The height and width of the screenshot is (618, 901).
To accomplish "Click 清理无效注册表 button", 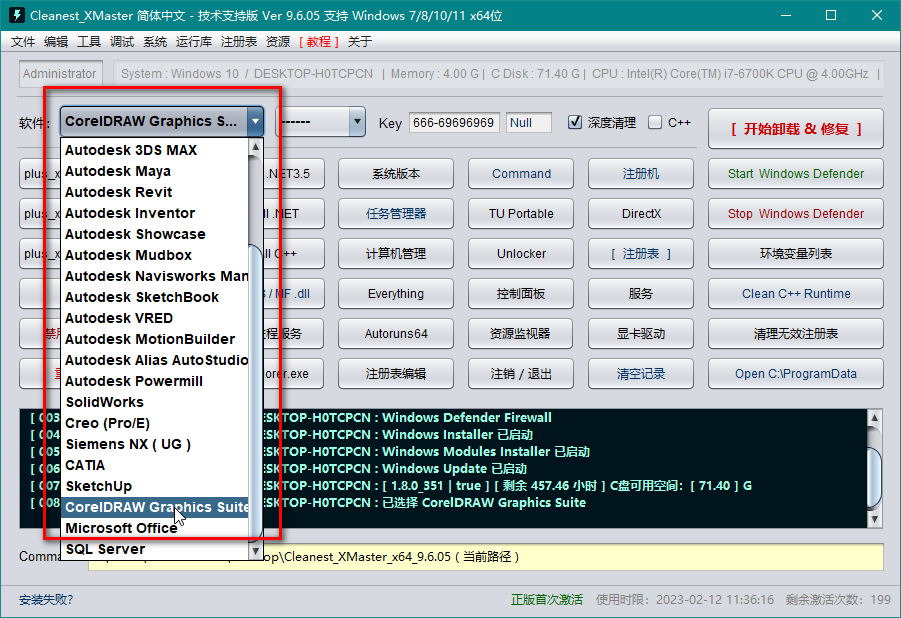I will click(x=796, y=333).
